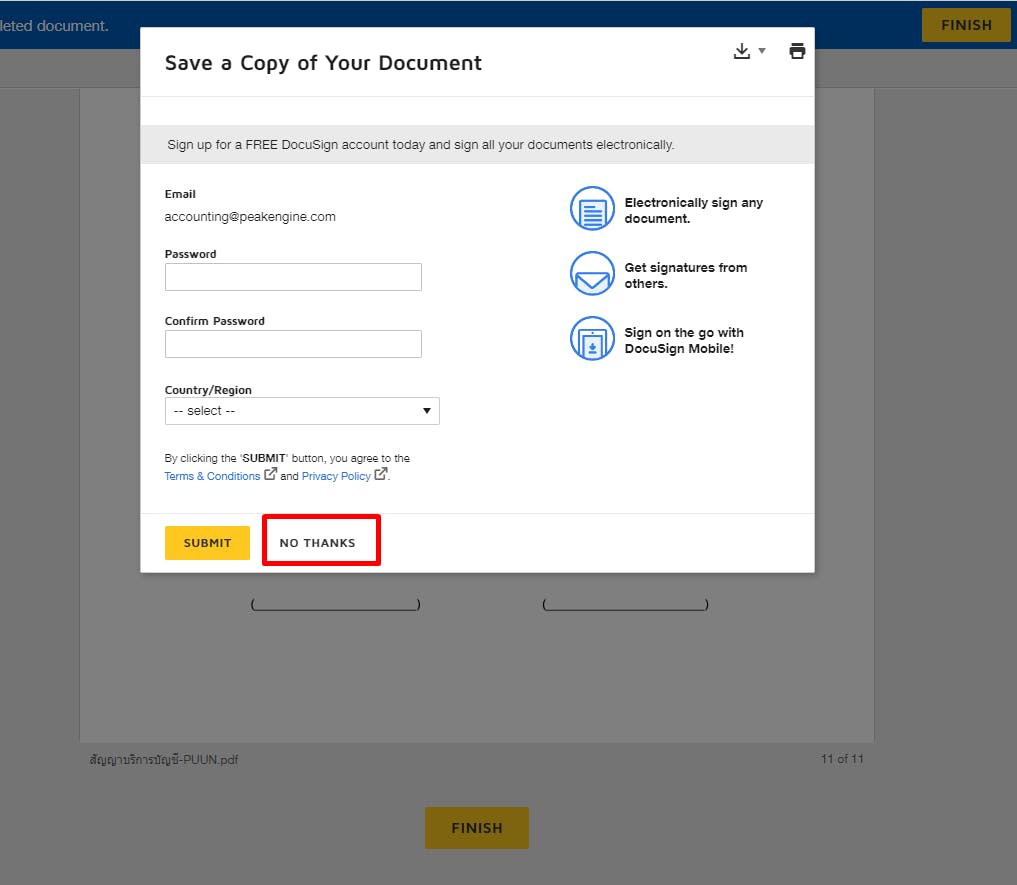Viewport: 1017px width, 885px height.
Task: Click the accounting@peakengine.com email text
Action: (x=250, y=217)
